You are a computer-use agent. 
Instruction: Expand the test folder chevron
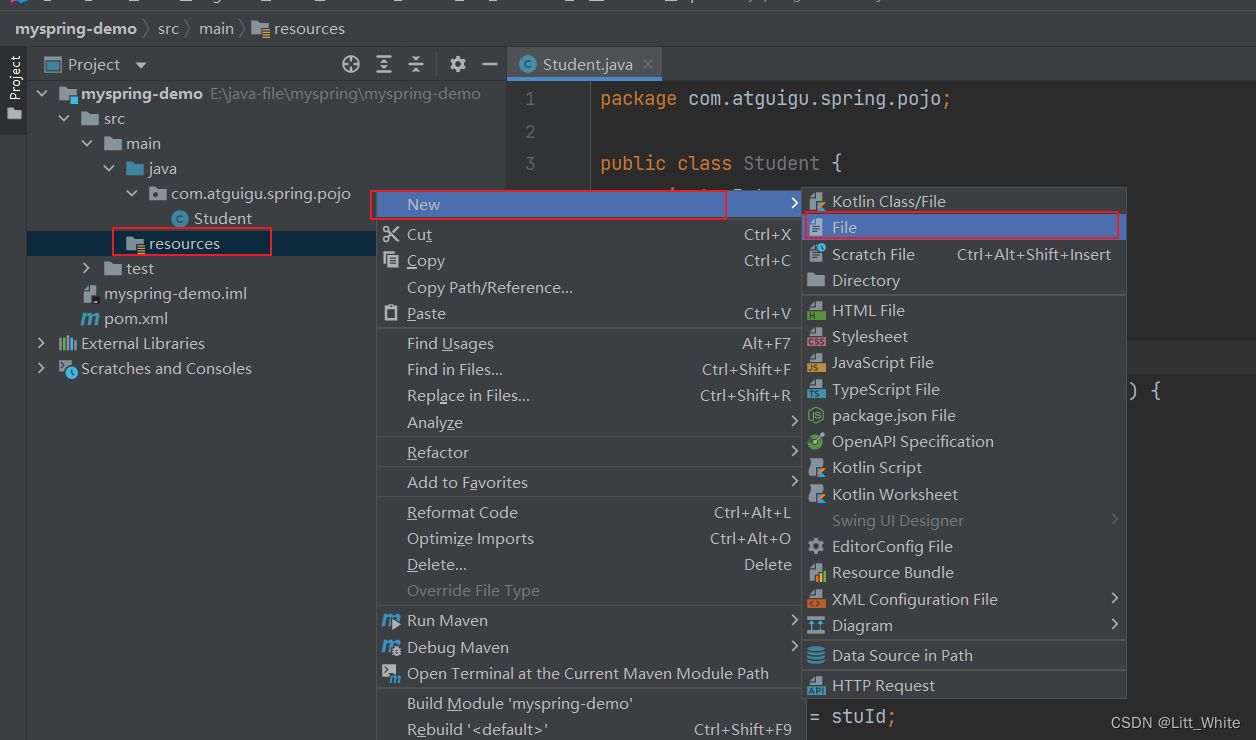point(88,269)
